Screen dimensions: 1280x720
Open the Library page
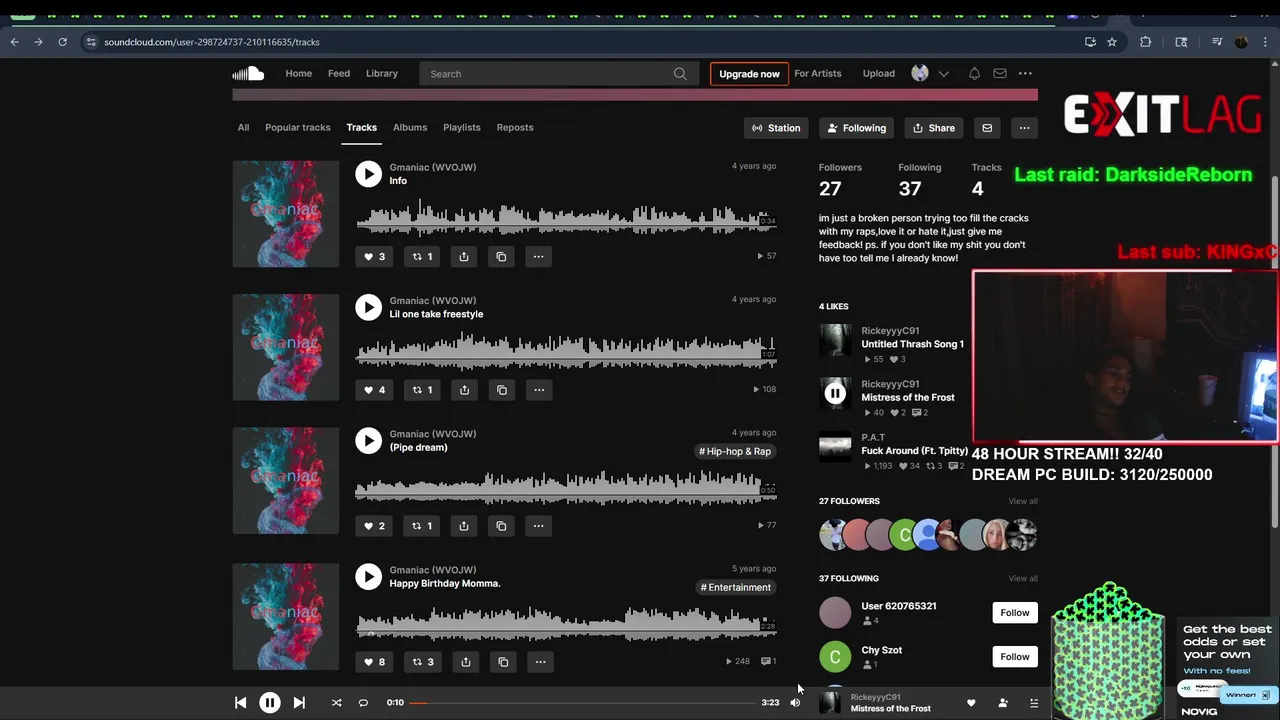pos(382,74)
